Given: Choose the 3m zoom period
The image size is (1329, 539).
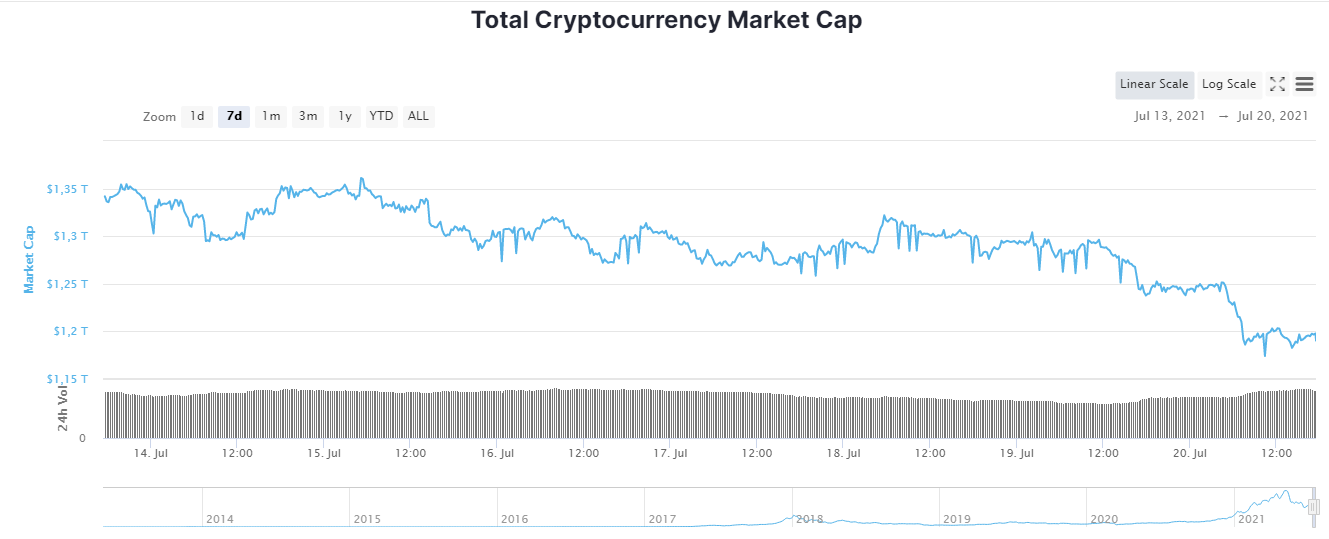Looking at the screenshot, I should 308,116.
